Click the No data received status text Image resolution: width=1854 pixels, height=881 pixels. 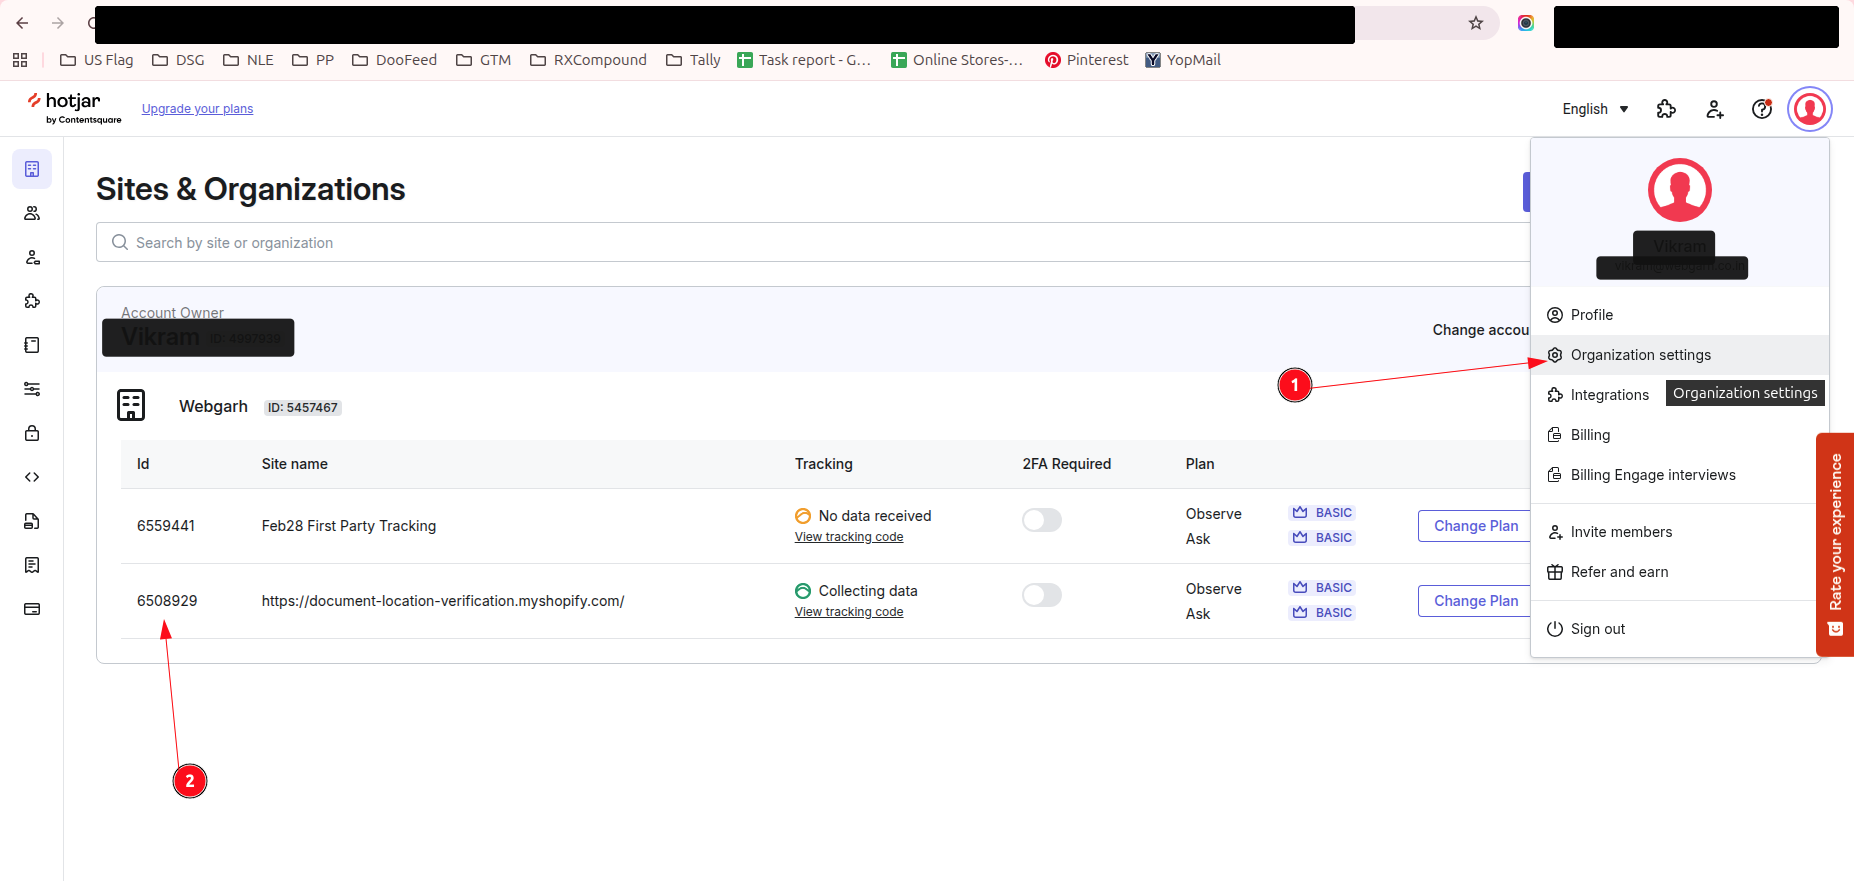[875, 516]
